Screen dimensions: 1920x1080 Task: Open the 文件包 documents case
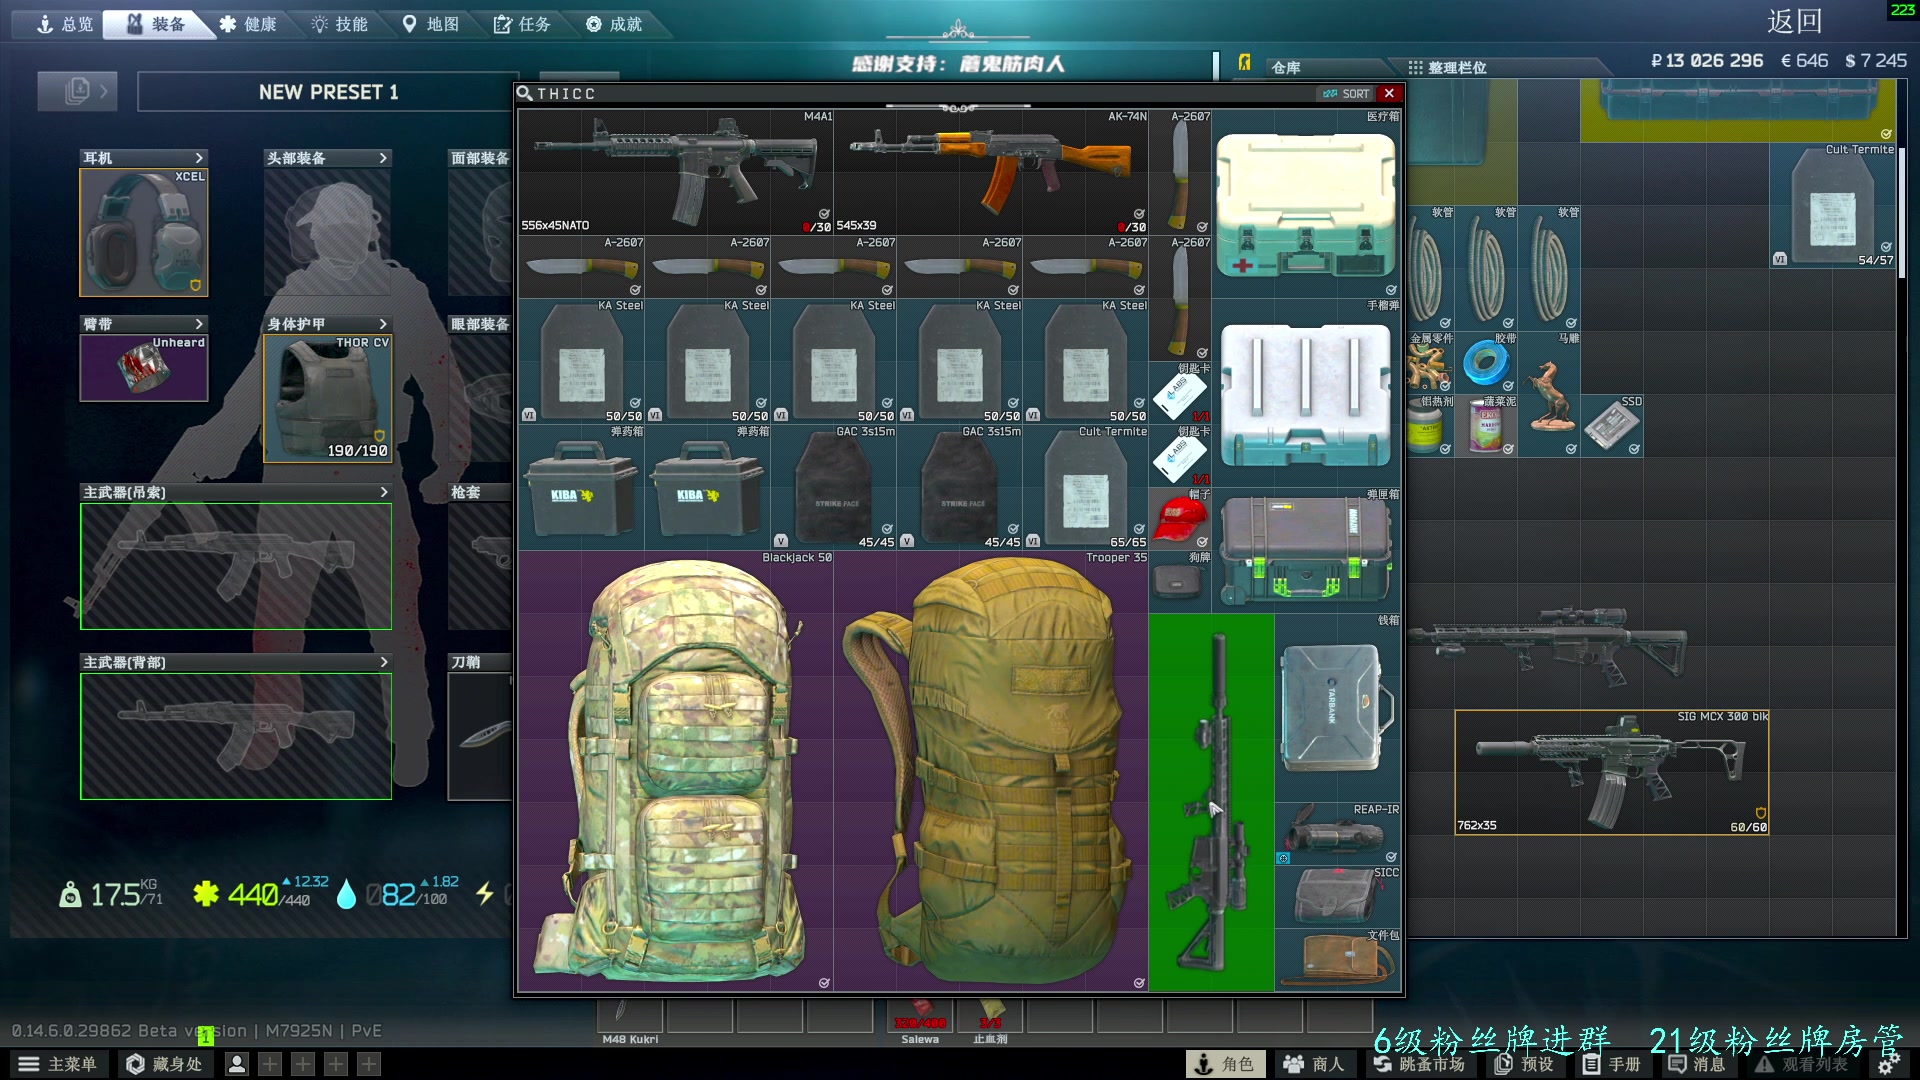[x=1338, y=959]
